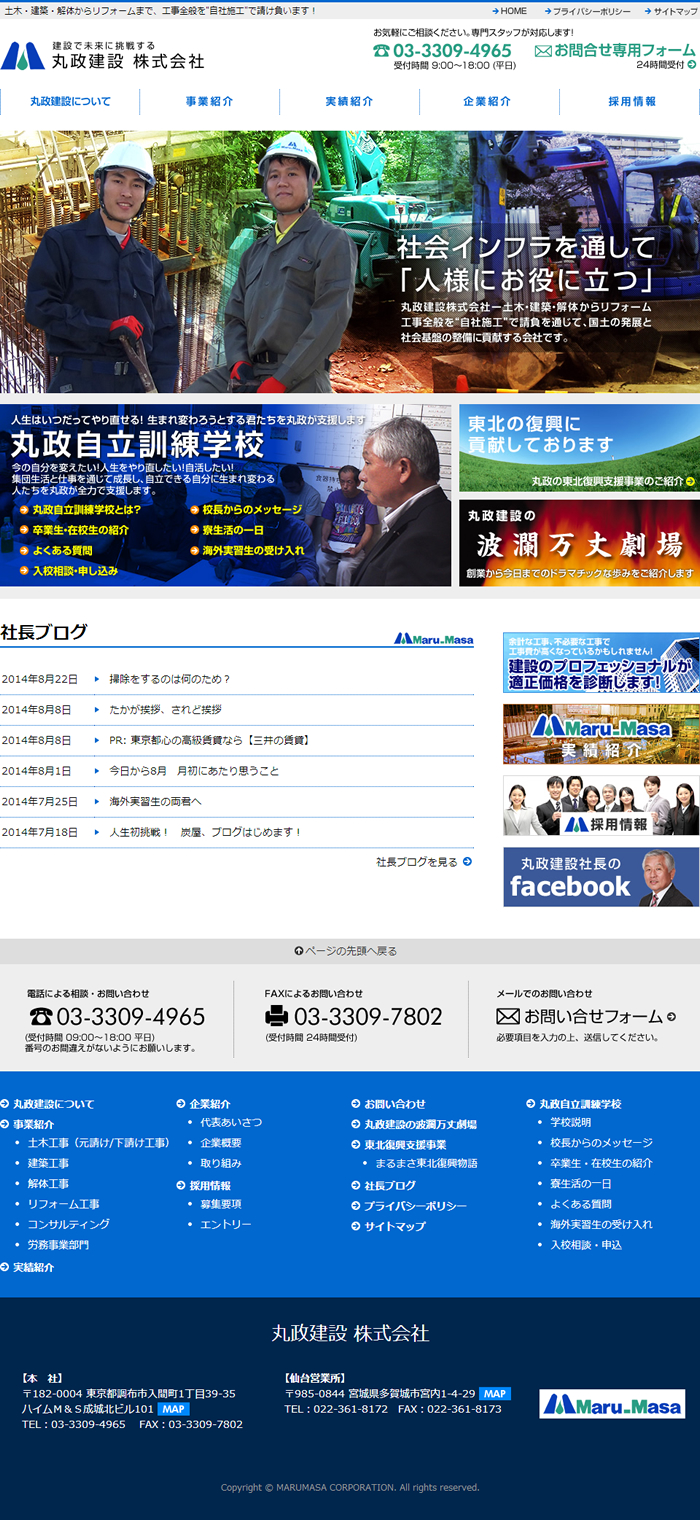Open footer link 募集要項
This screenshot has width=700, height=1520.
pyautogui.click(x=221, y=1204)
